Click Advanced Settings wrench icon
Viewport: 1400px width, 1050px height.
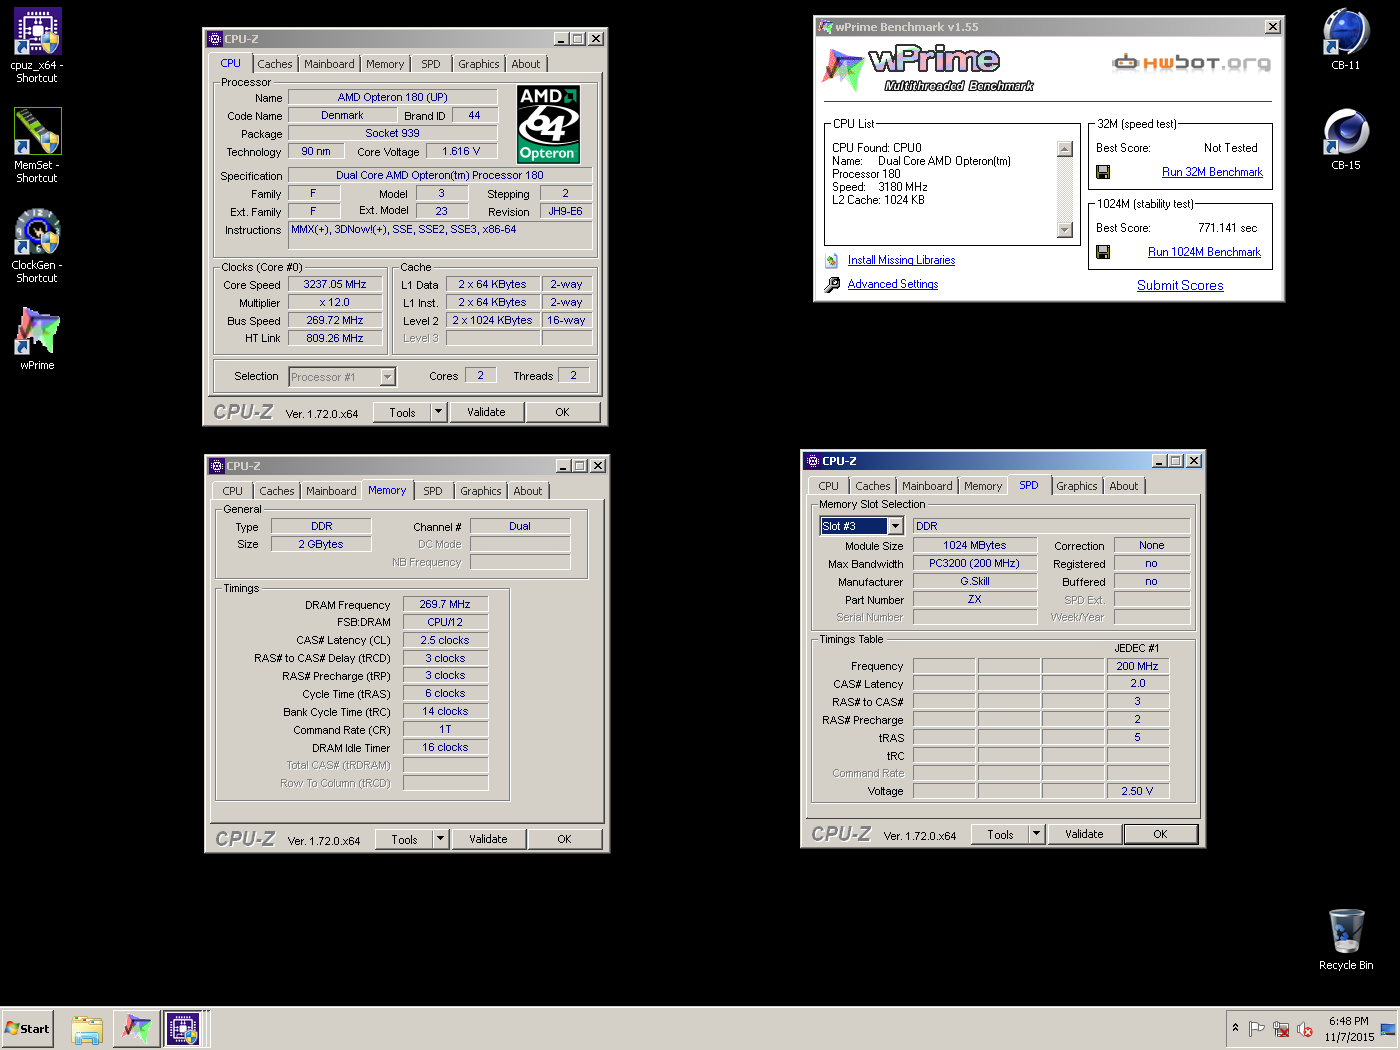tap(832, 285)
